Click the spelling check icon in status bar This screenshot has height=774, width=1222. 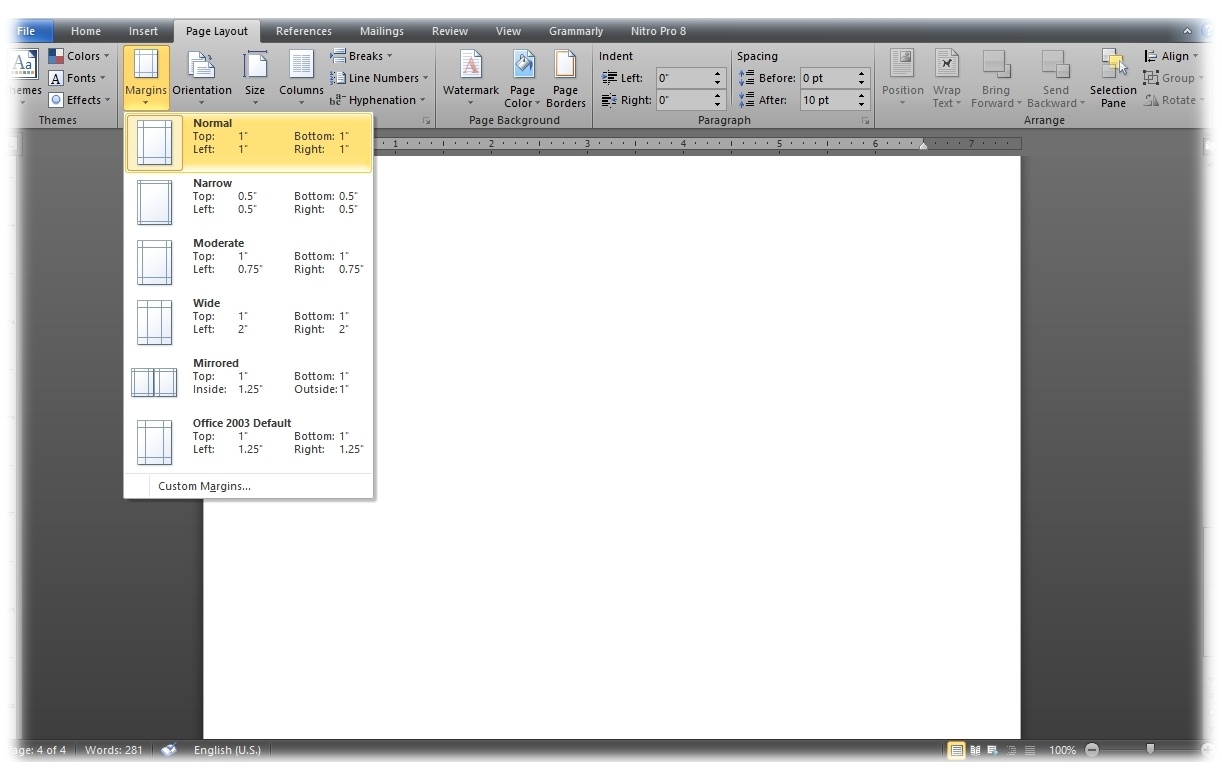pos(168,750)
